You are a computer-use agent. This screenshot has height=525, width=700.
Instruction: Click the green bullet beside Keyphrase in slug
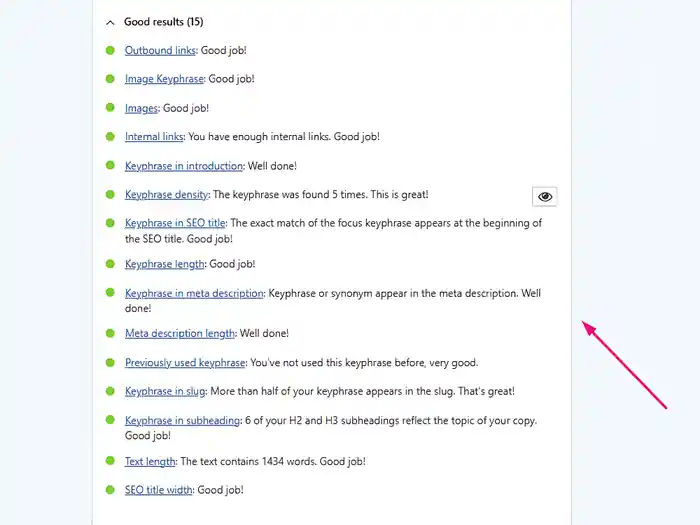[110, 391]
